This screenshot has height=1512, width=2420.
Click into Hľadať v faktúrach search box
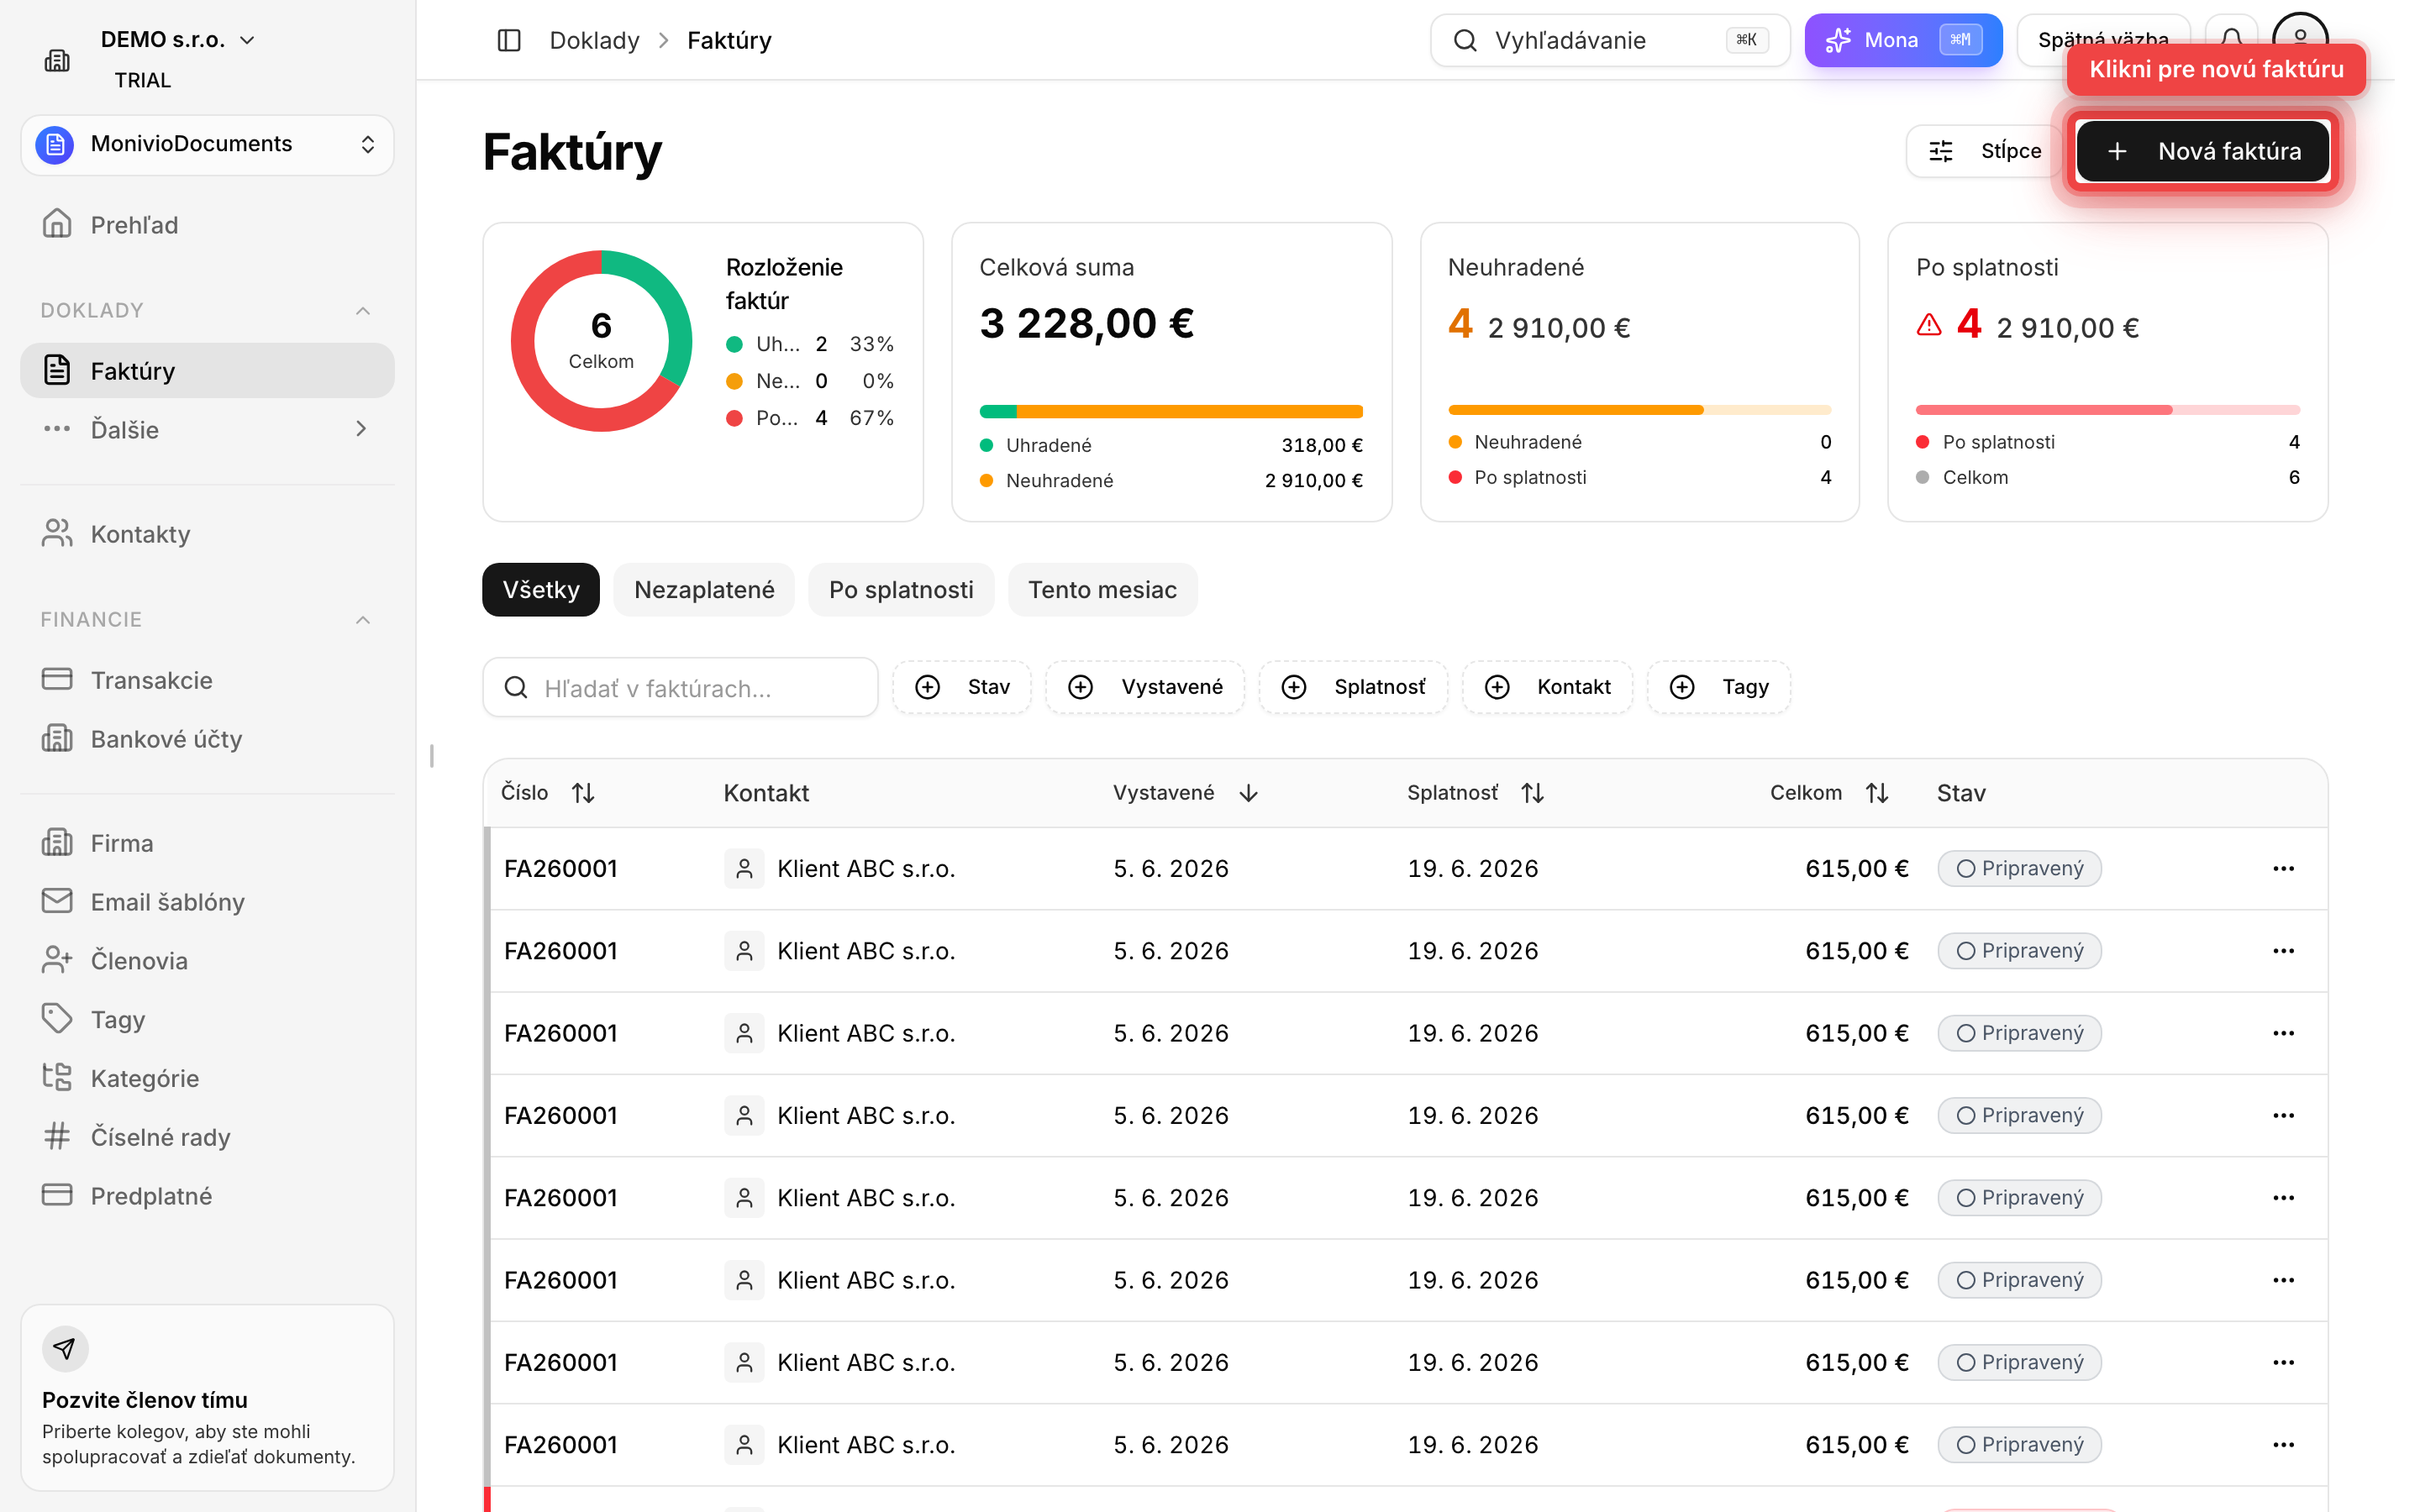(x=680, y=687)
